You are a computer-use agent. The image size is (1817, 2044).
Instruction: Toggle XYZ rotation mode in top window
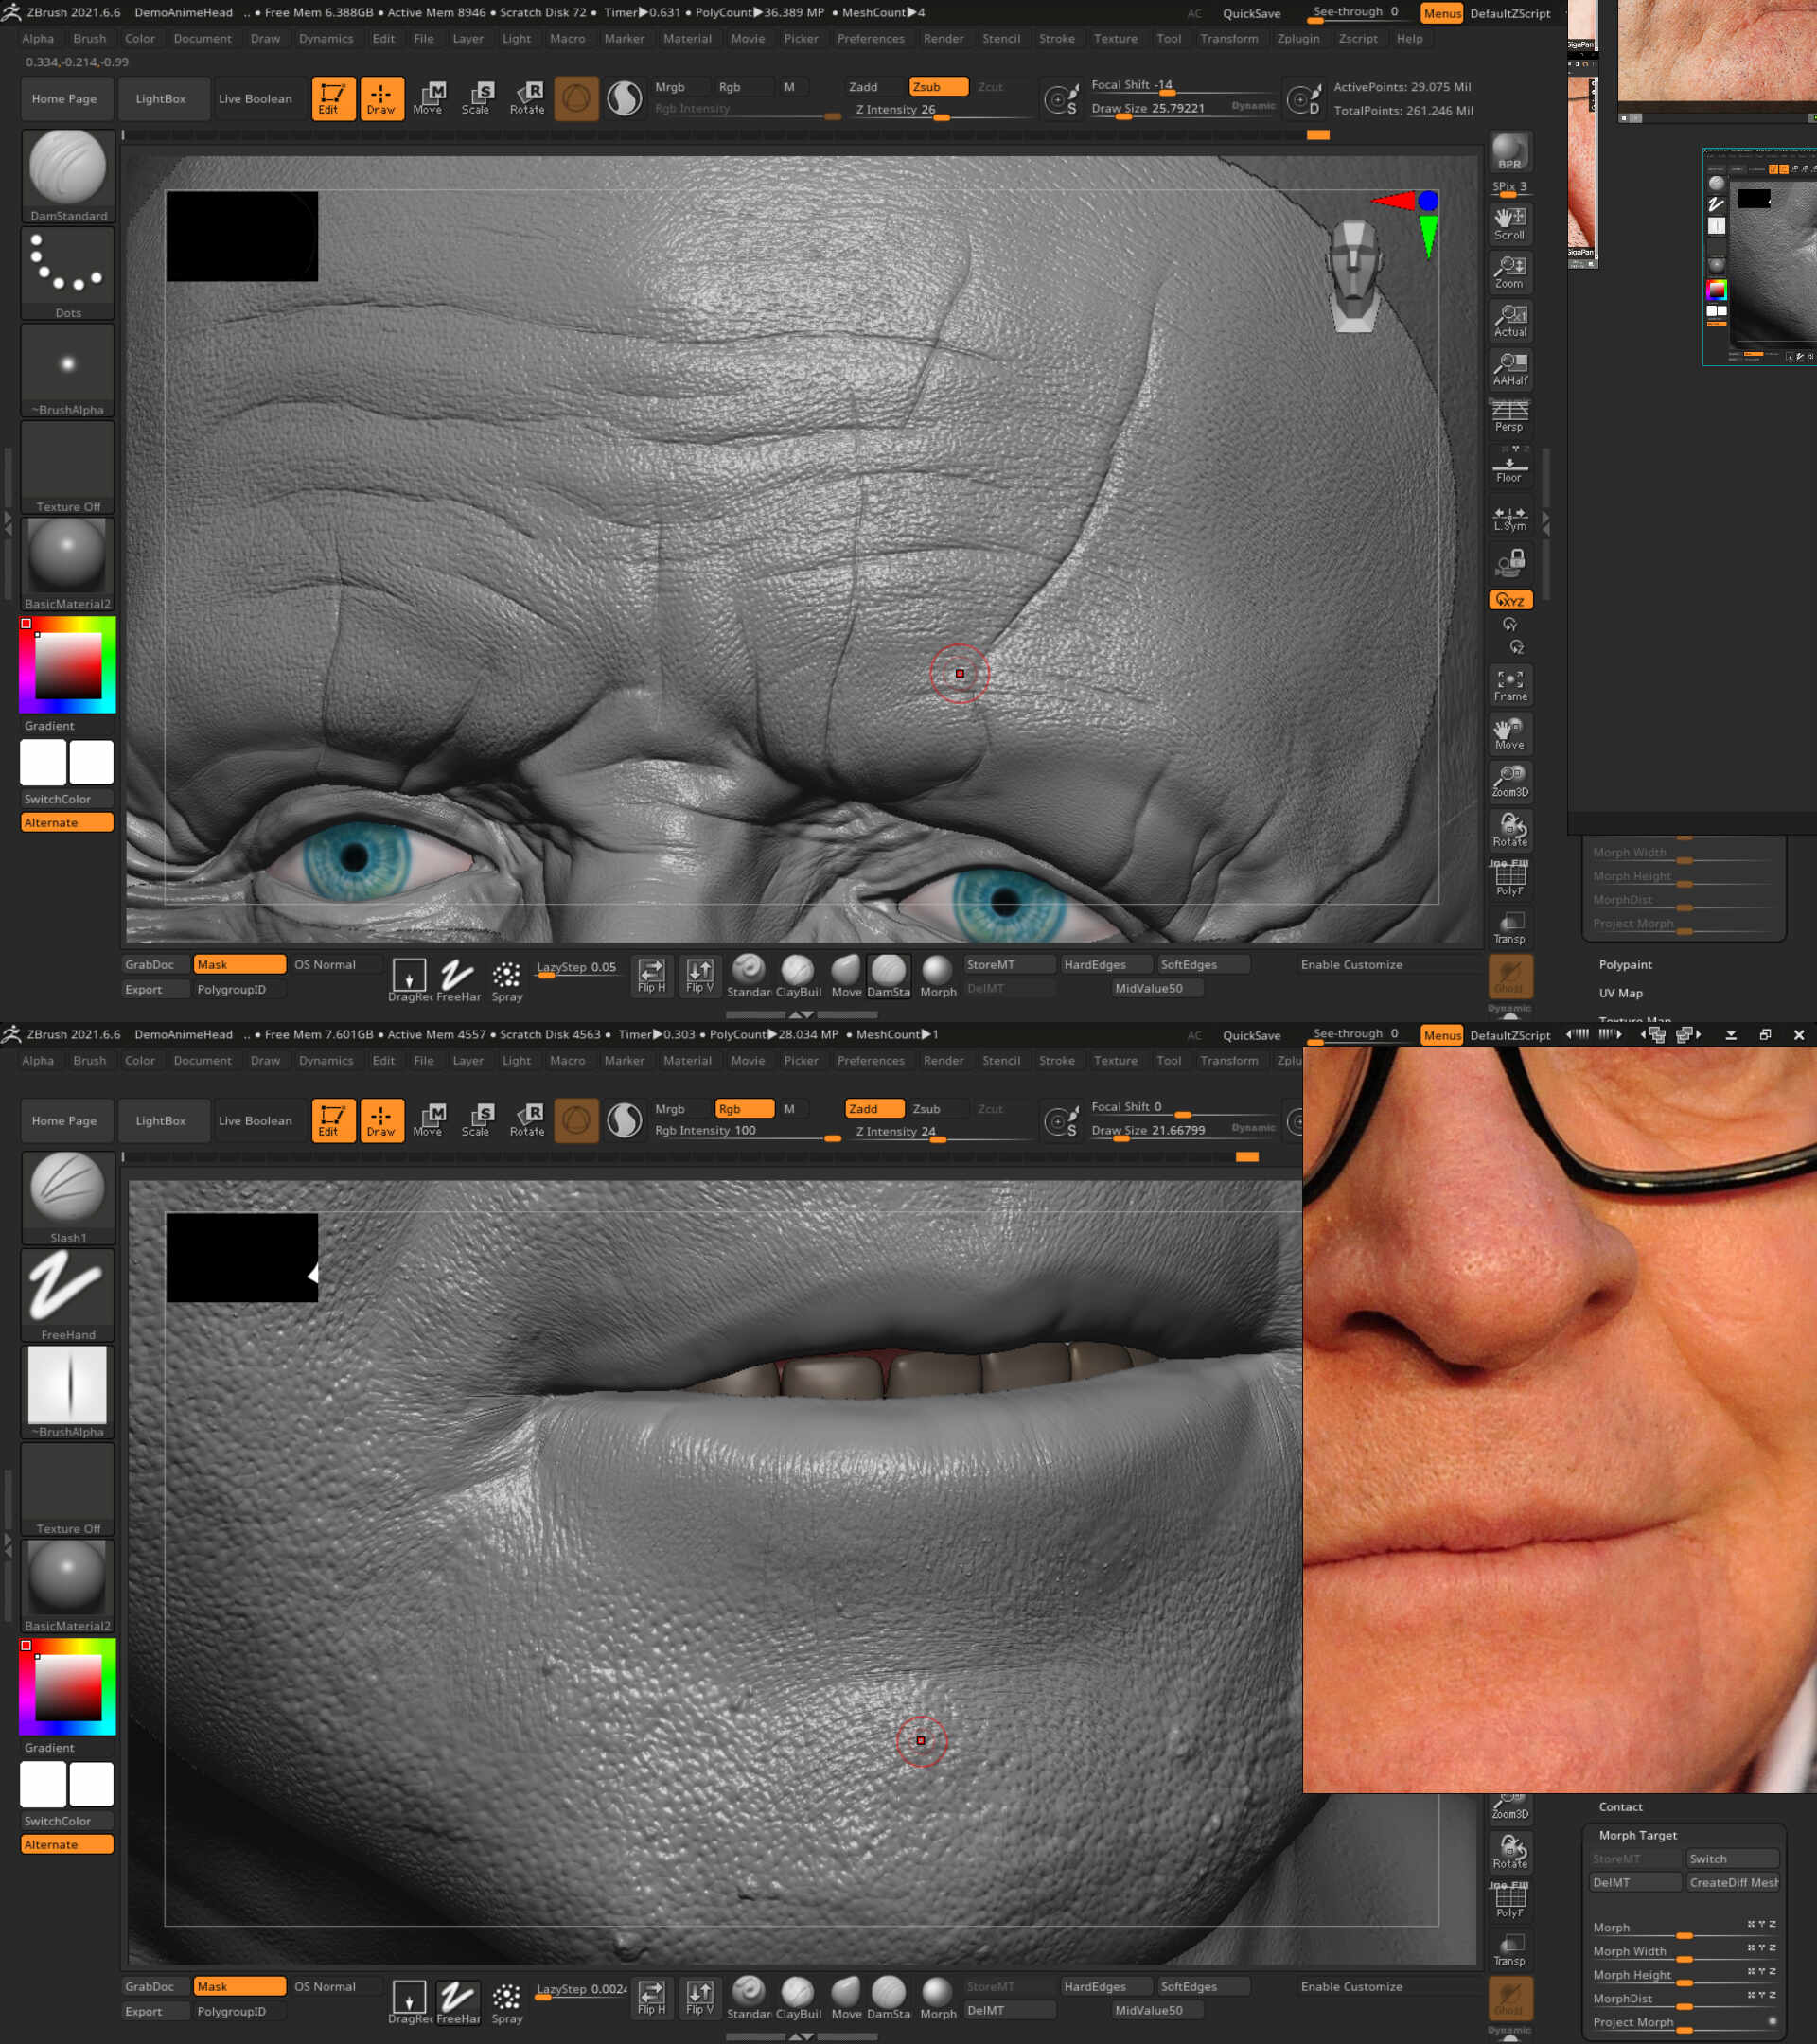pyautogui.click(x=1510, y=600)
